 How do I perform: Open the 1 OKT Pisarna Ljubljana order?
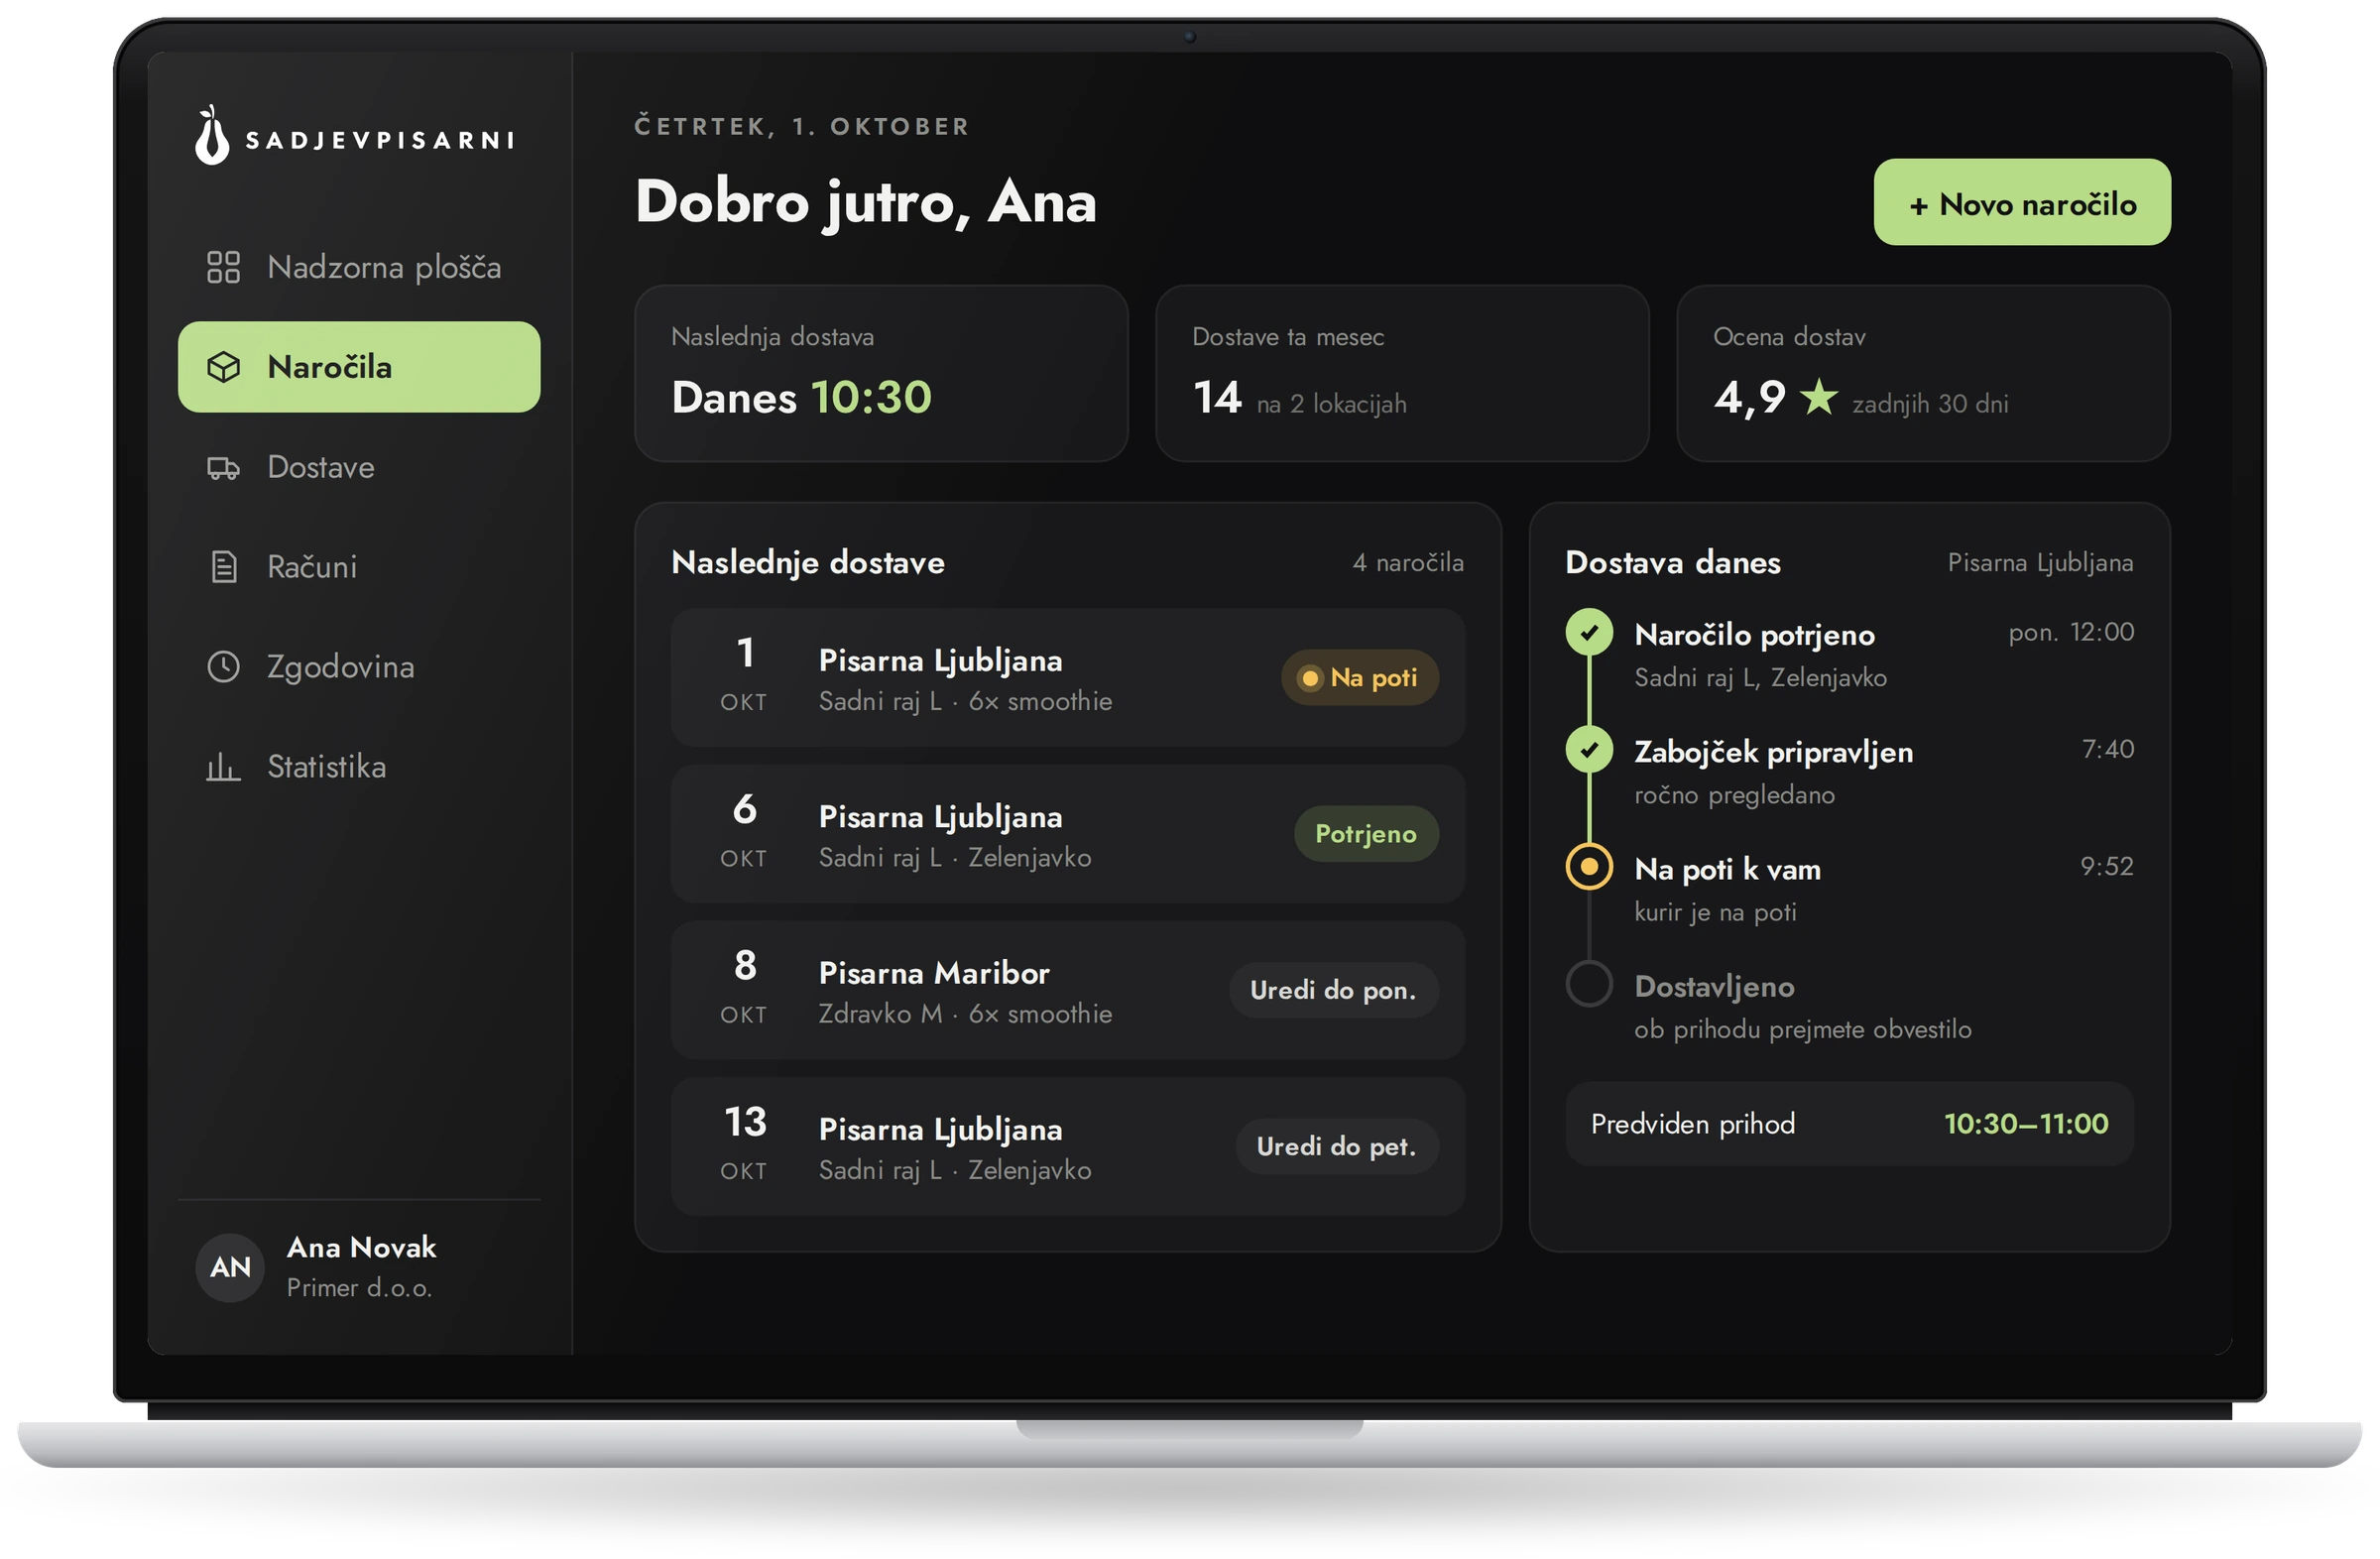point(1068,678)
